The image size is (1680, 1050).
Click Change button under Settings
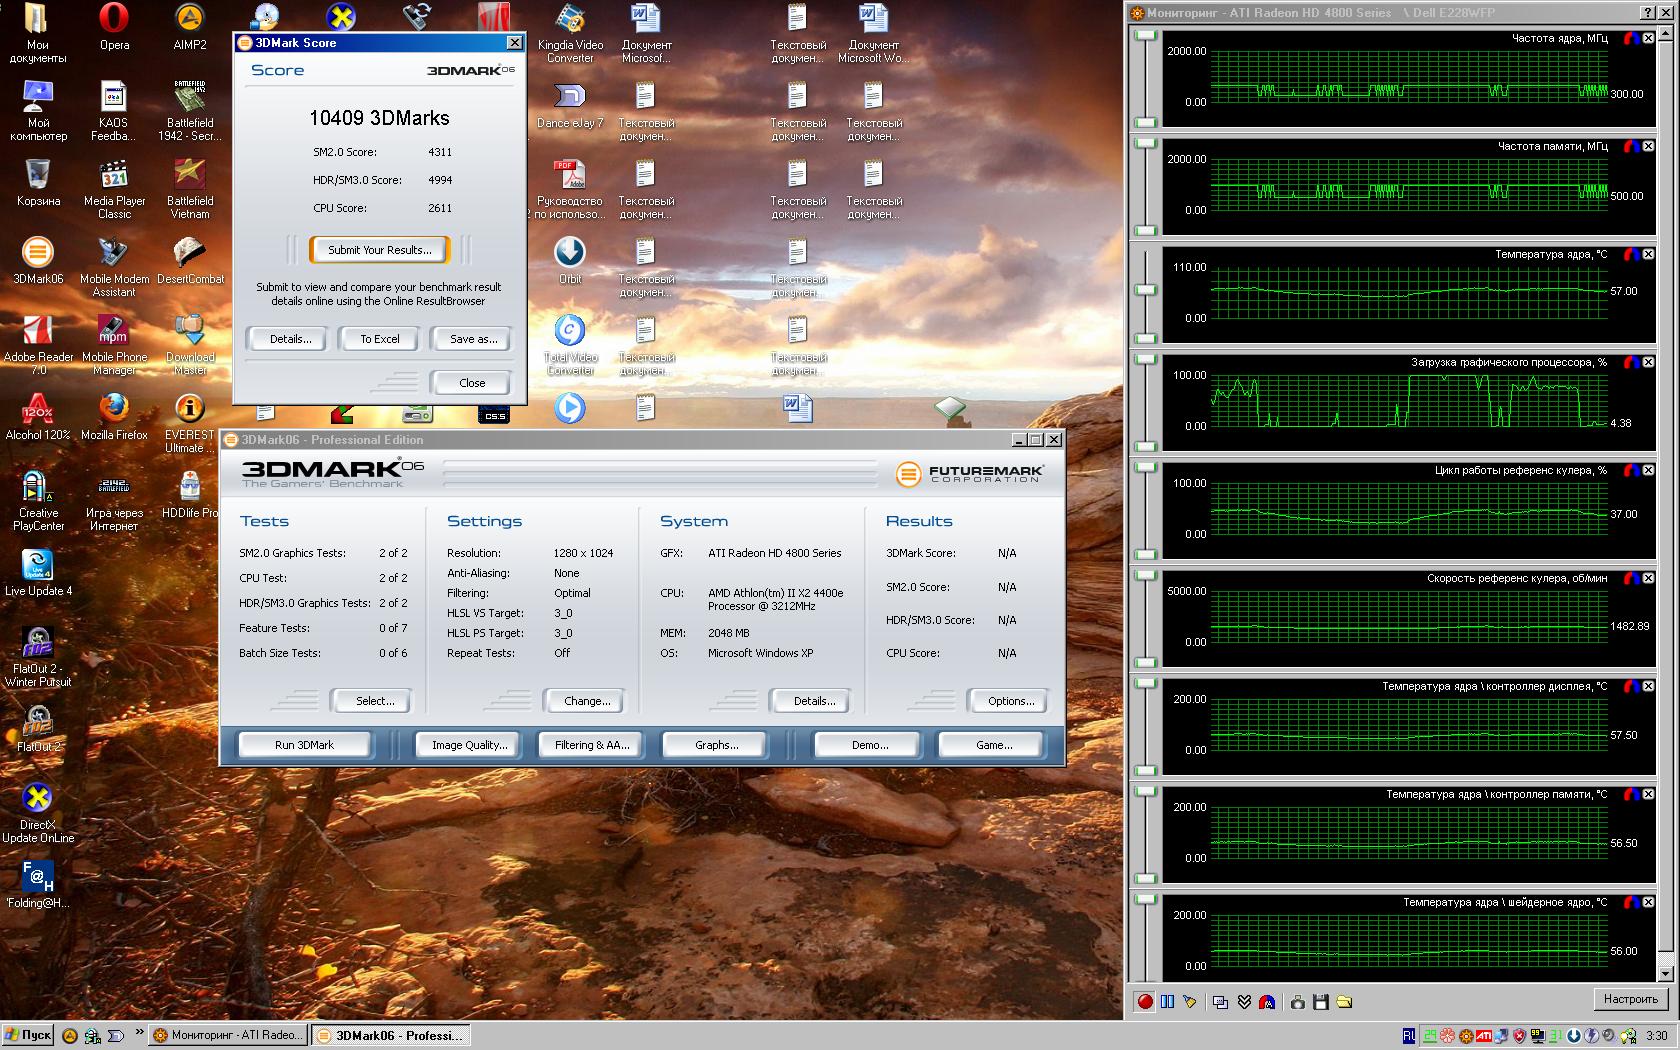coord(587,701)
